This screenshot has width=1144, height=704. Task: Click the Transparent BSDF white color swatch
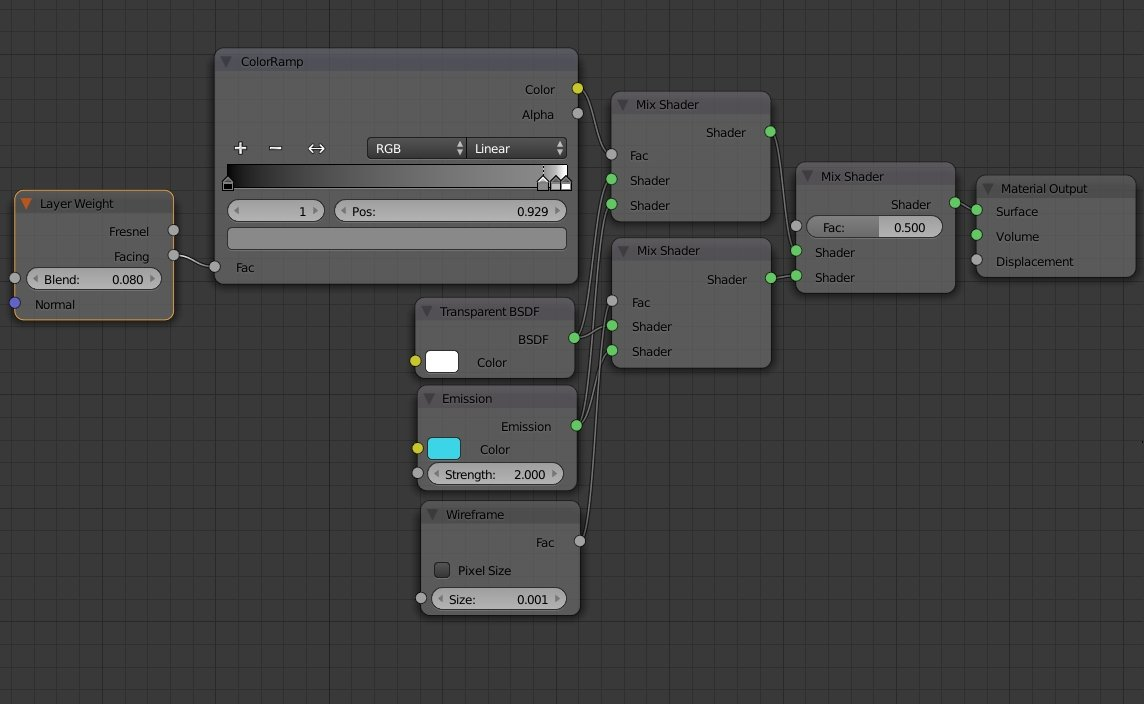coord(441,362)
